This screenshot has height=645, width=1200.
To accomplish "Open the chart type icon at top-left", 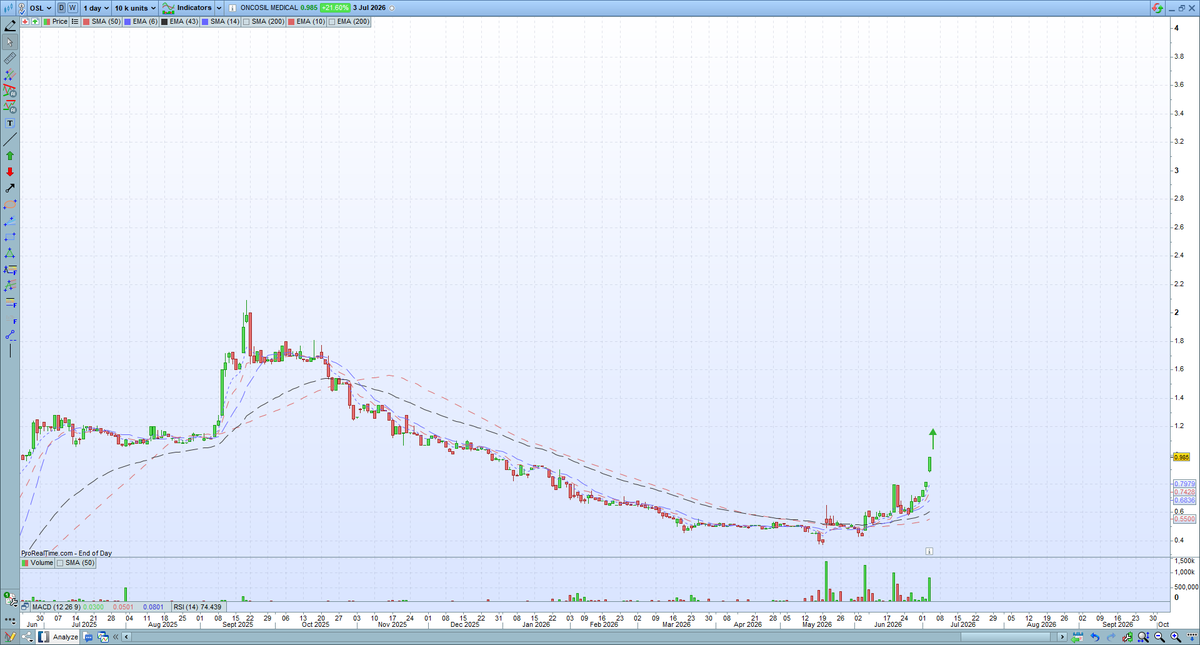I will pyautogui.click(x=7, y=7).
